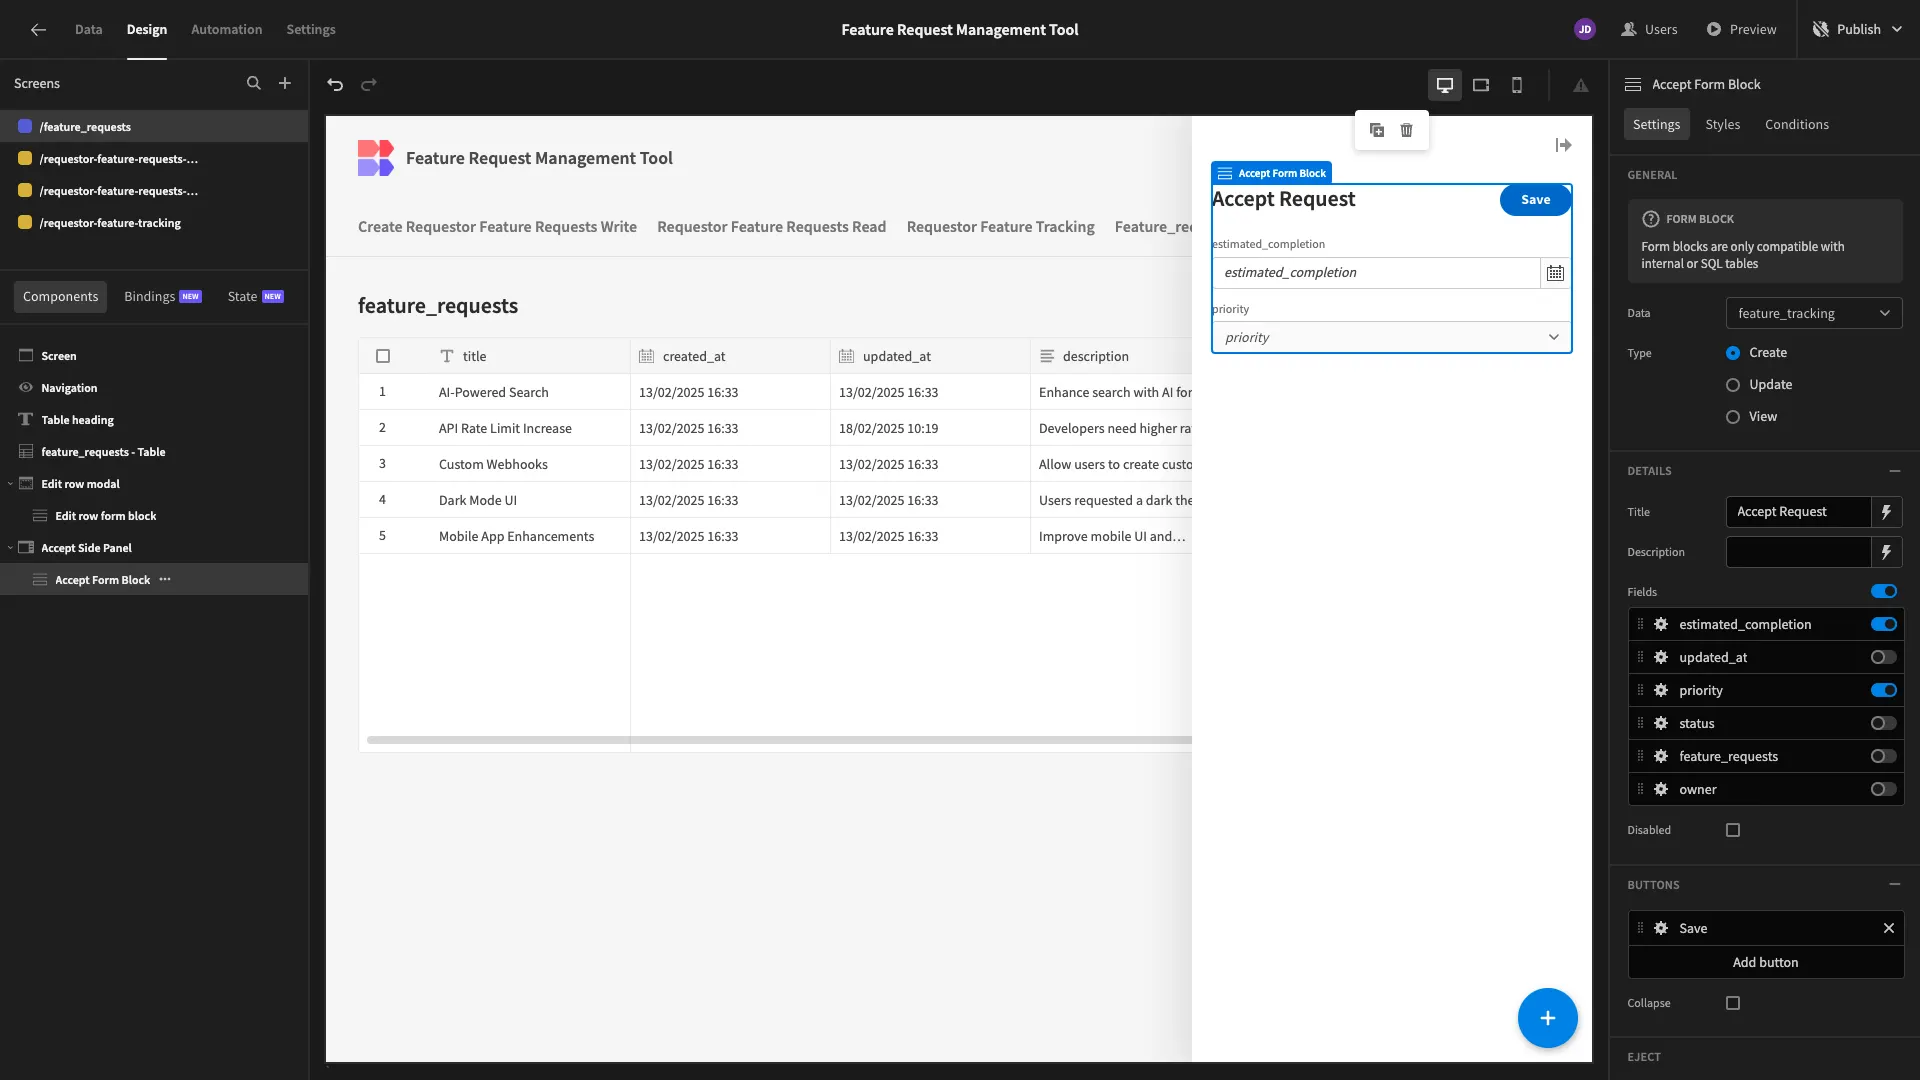Open the estimated_completion calendar picker
The width and height of the screenshot is (1920, 1080).
pyautogui.click(x=1555, y=273)
